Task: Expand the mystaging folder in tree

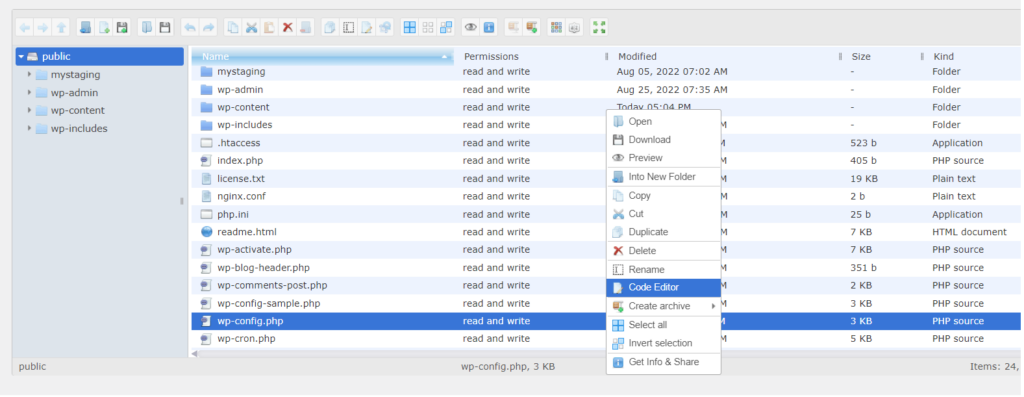Action: 29,74
